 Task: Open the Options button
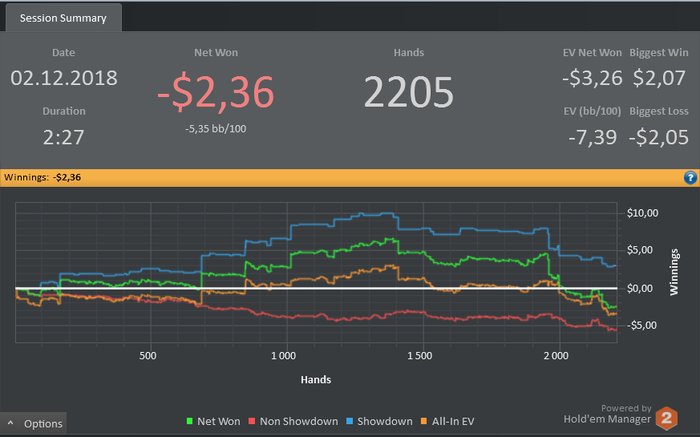[33, 423]
